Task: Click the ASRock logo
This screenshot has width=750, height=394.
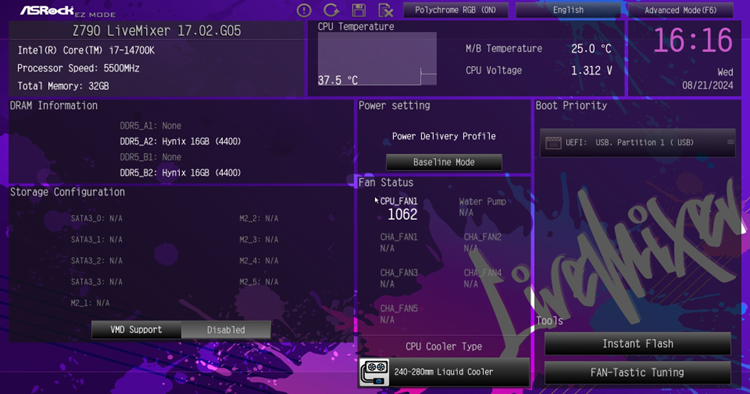Action: tap(47, 10)
